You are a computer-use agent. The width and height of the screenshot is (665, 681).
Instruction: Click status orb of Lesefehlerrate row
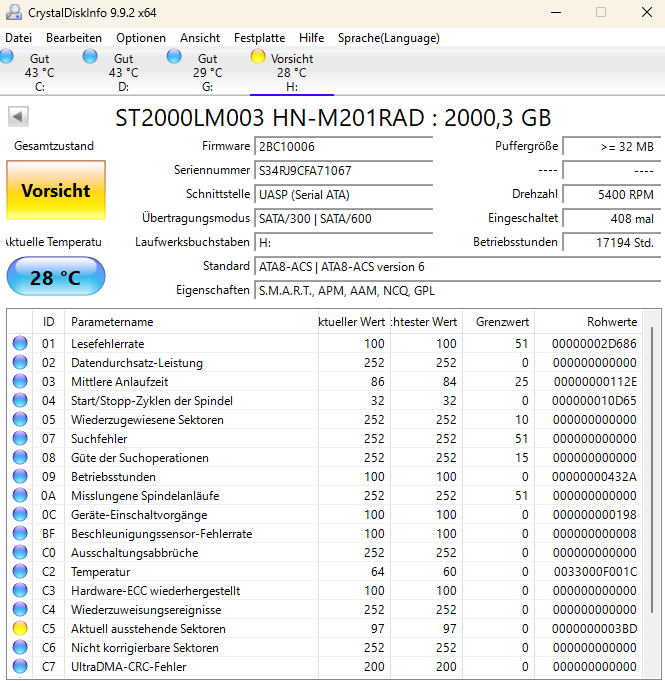click(x=20, y=343)
